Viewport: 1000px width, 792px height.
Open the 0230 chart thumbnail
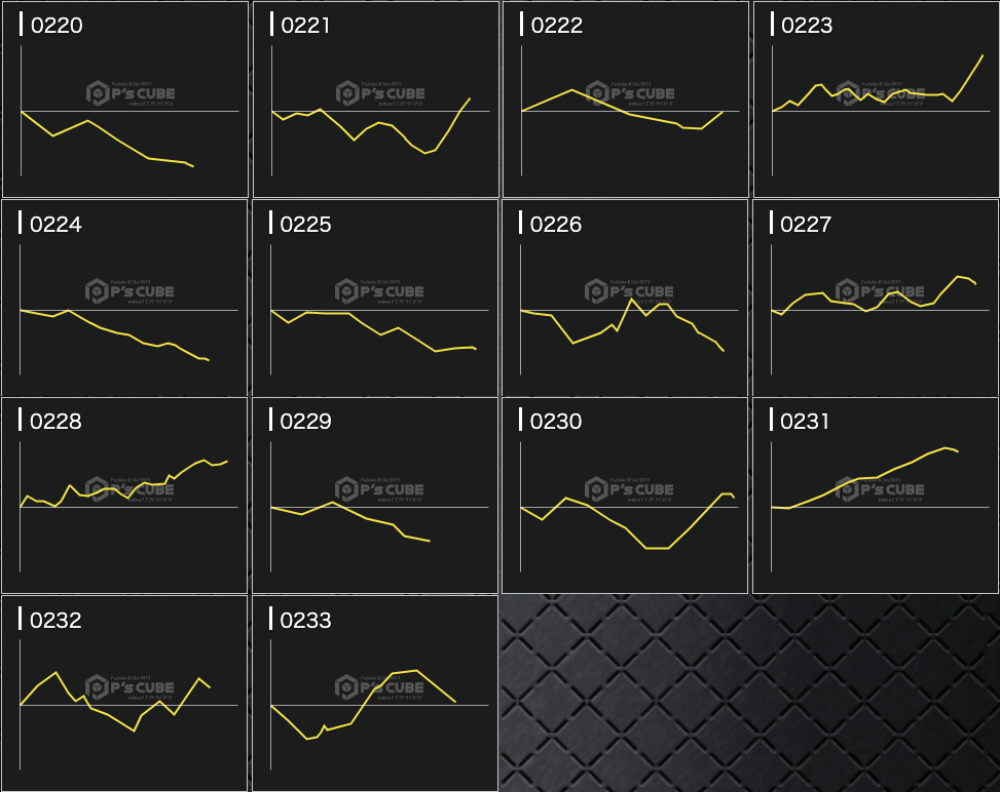[x=625, y=496]
